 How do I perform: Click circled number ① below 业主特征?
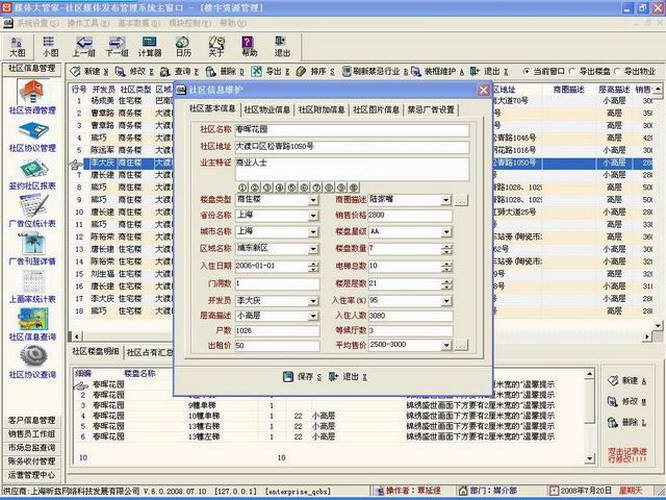click(x=243, y=187)
